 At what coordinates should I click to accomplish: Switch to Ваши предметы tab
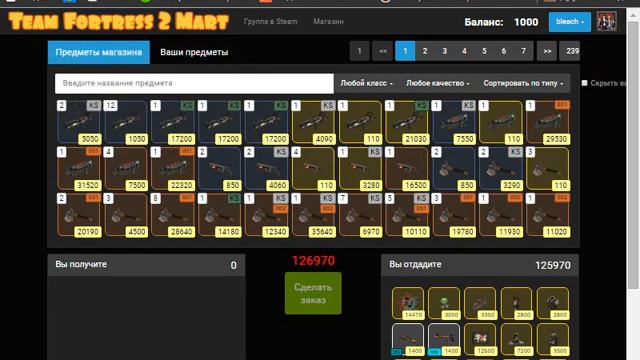pos(194,52)
